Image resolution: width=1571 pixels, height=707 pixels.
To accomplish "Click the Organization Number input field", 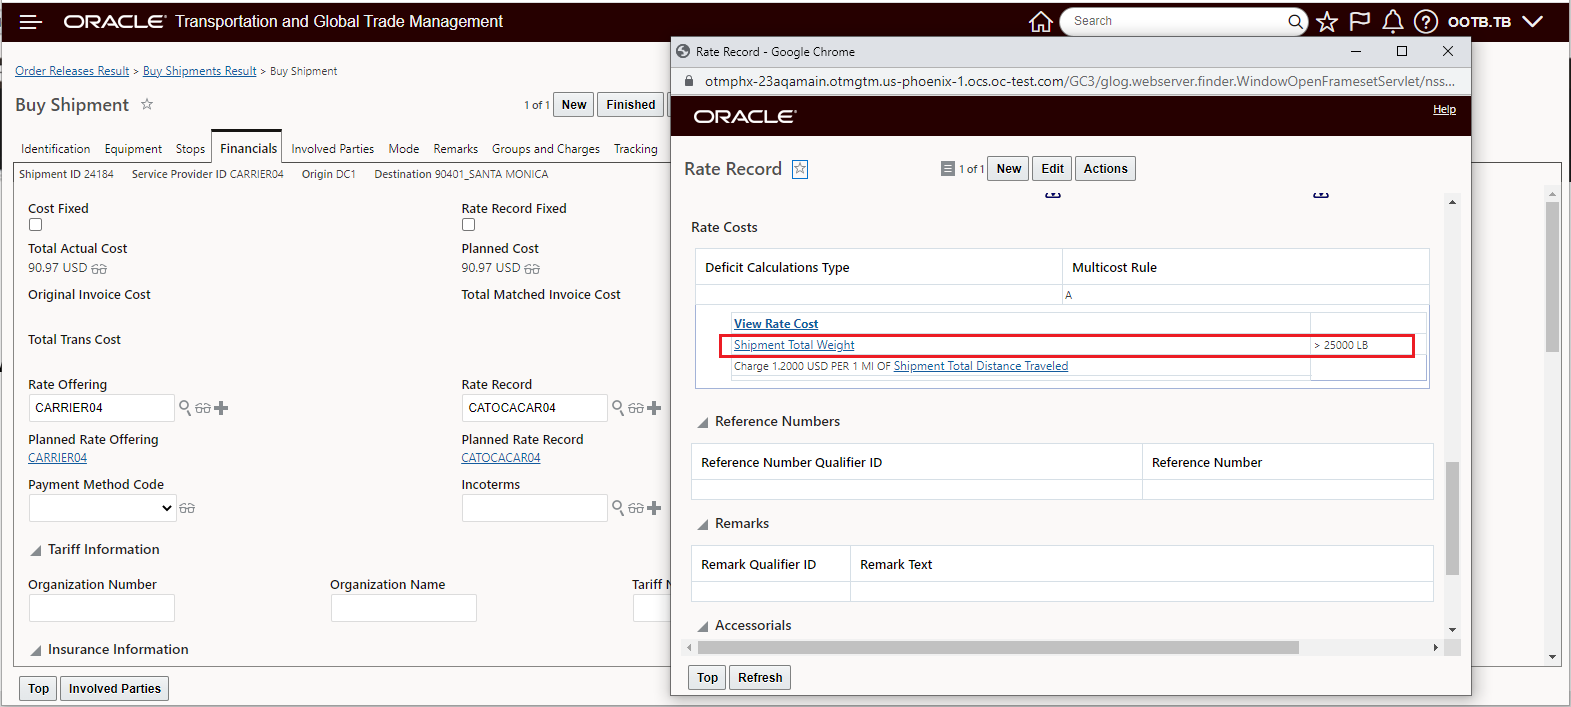I will click(x=102, y=608).
